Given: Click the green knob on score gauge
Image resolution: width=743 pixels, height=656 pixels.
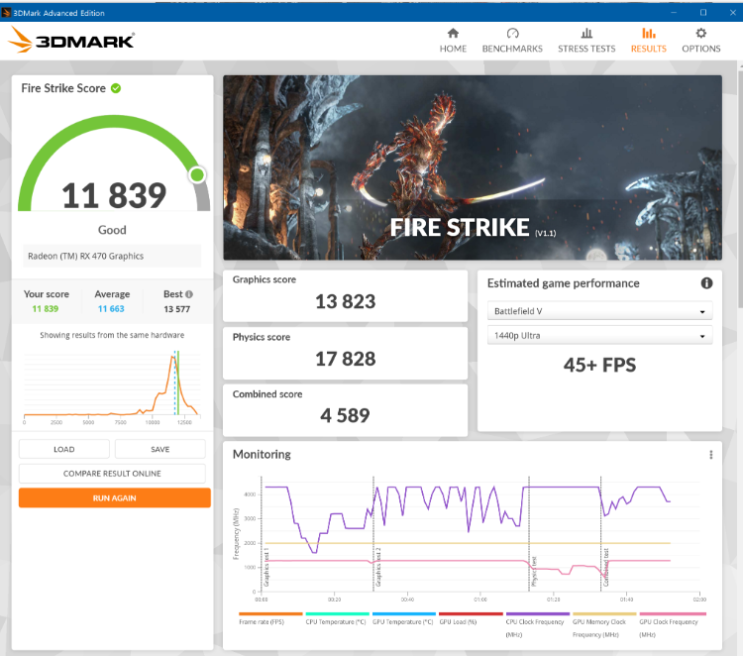Looking at the screenshot, I should (197, 175).
